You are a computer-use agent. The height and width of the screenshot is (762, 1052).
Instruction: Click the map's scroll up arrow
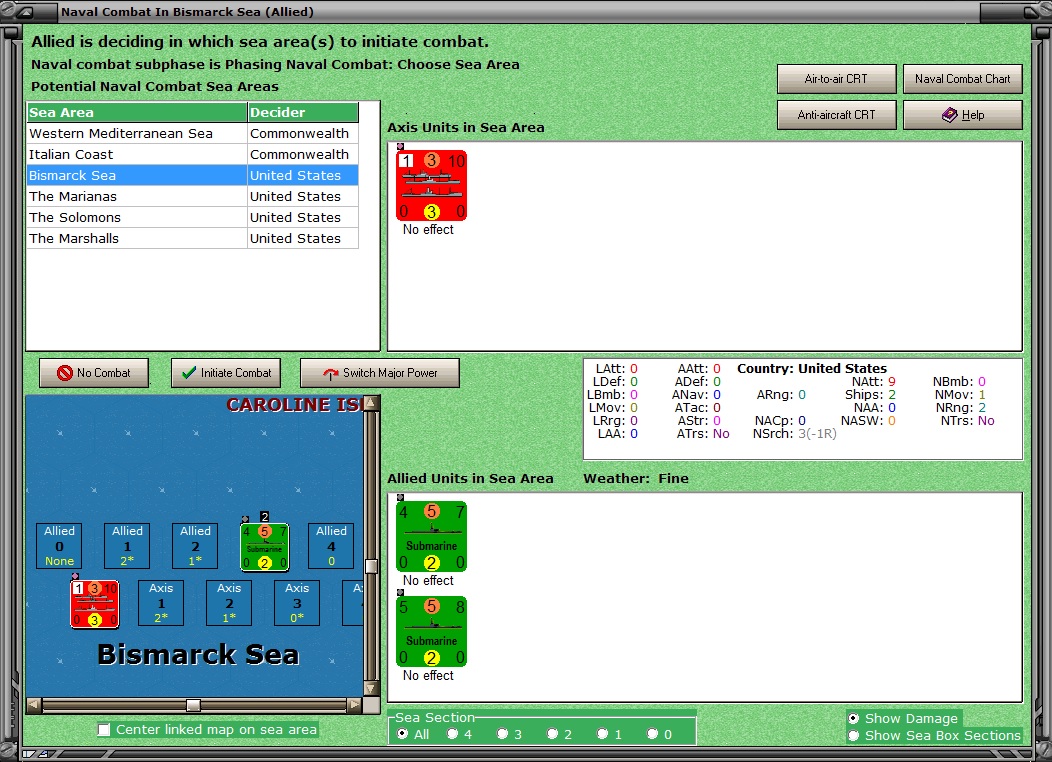(372, 402)
